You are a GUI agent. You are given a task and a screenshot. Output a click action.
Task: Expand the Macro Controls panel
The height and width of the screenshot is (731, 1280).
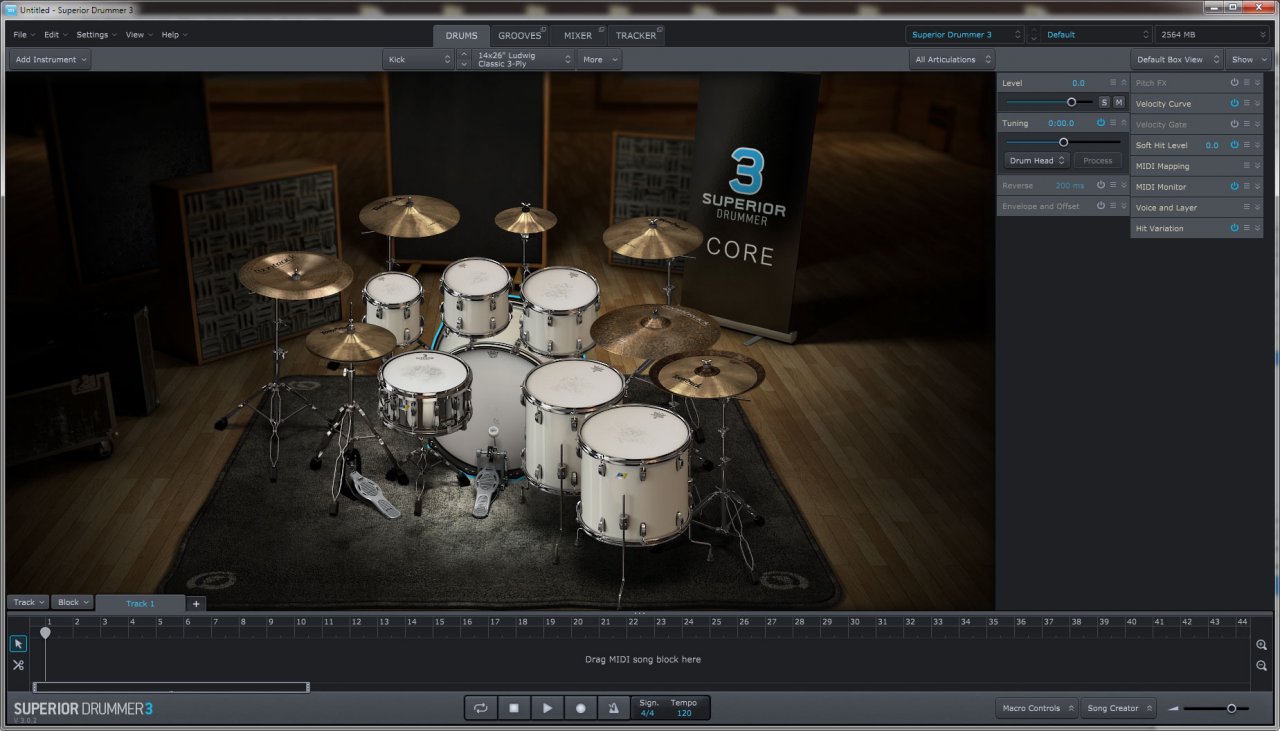coord(1036,708)
